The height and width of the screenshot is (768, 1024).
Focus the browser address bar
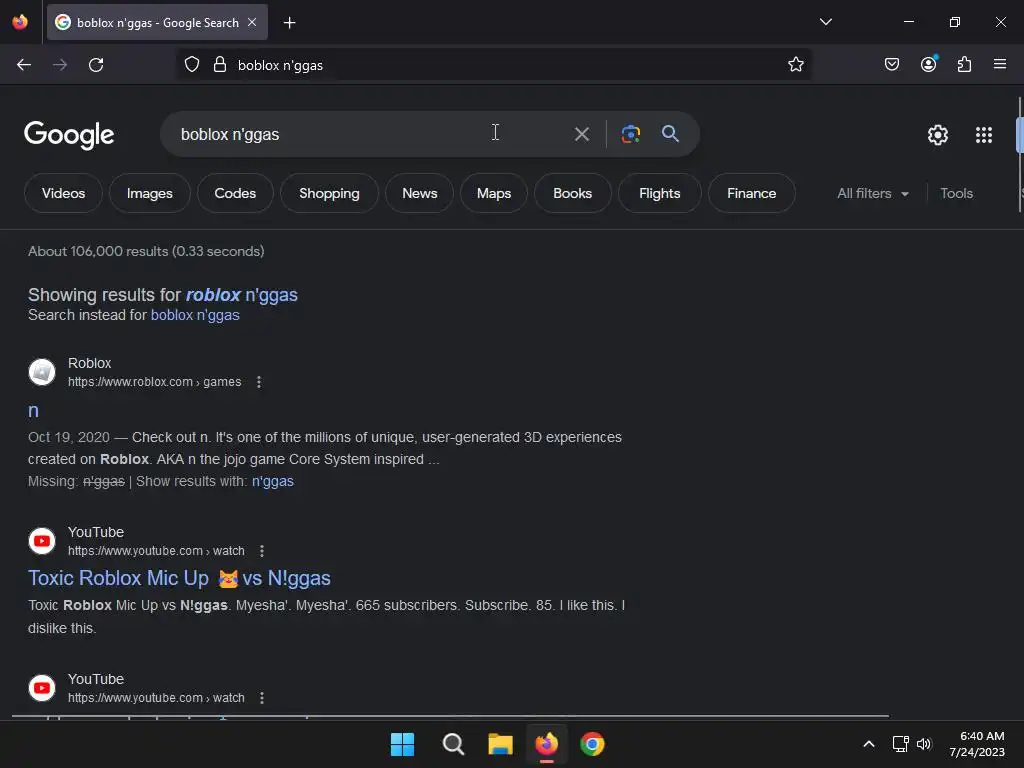(x=496, y=65)
